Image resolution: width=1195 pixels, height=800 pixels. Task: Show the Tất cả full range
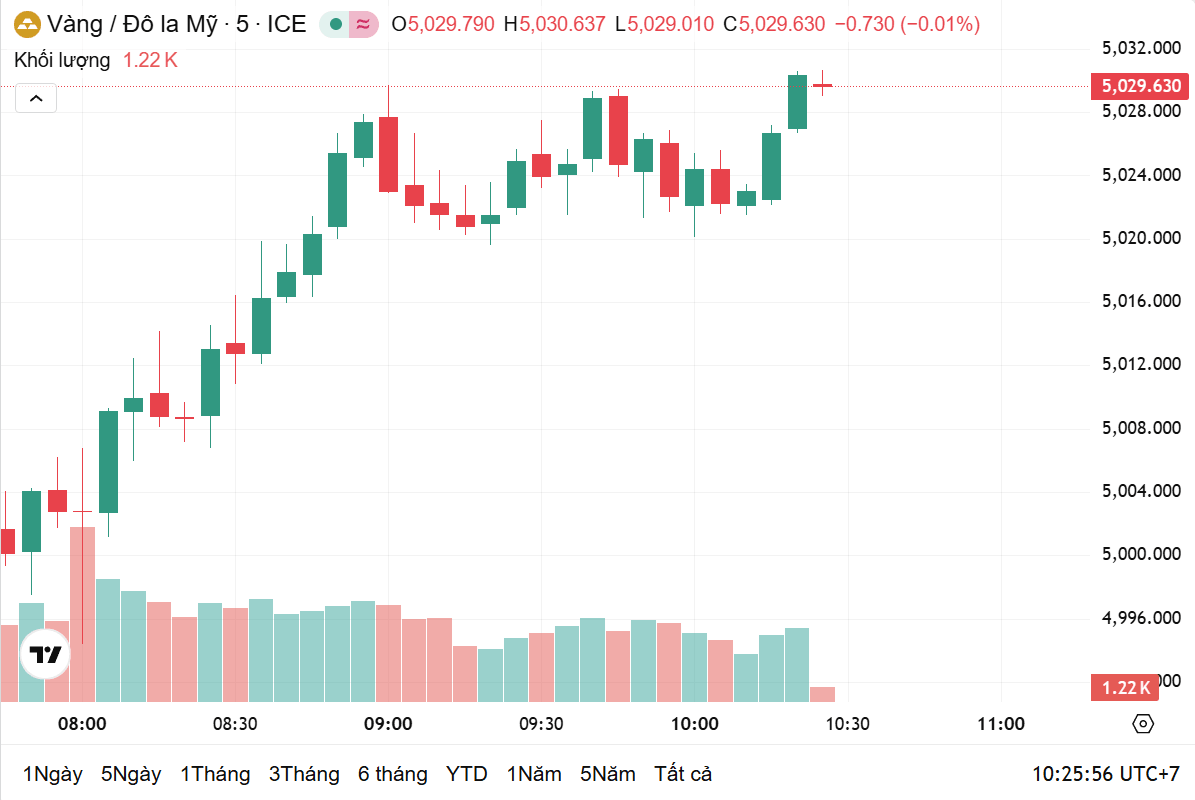pyautogui.click(x=683, y=774)
